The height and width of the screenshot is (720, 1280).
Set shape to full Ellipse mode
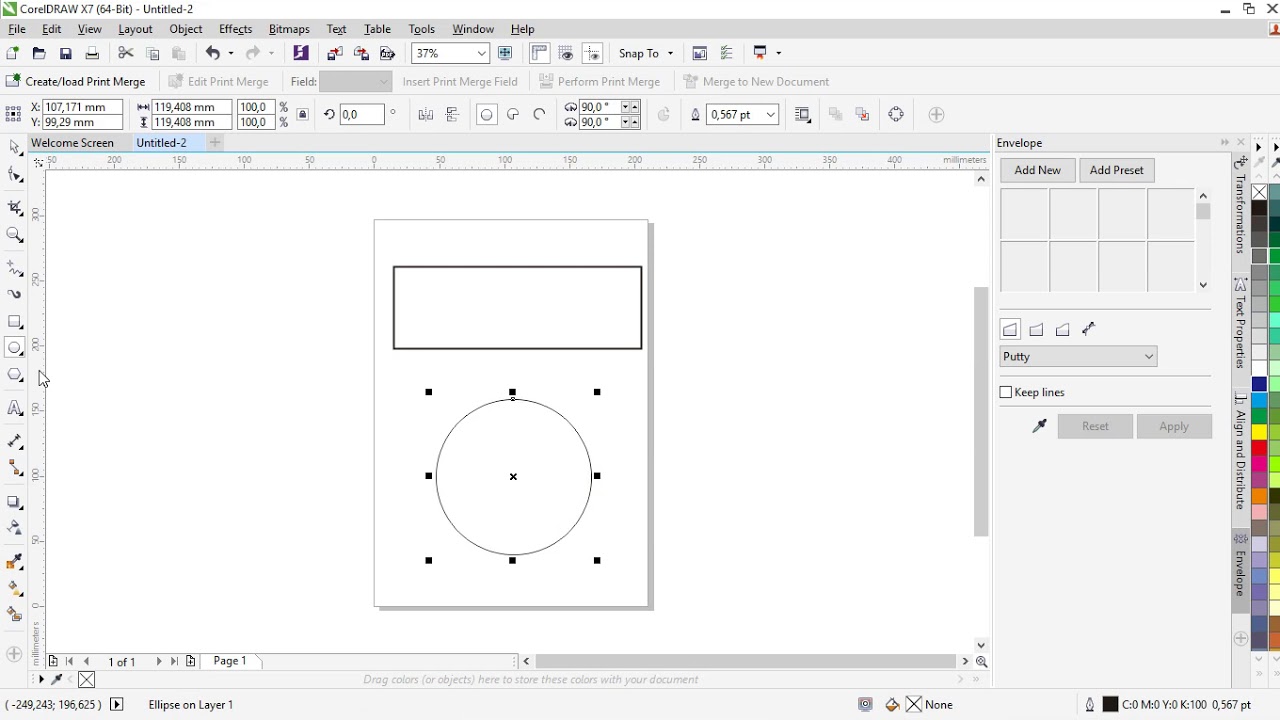486,115
